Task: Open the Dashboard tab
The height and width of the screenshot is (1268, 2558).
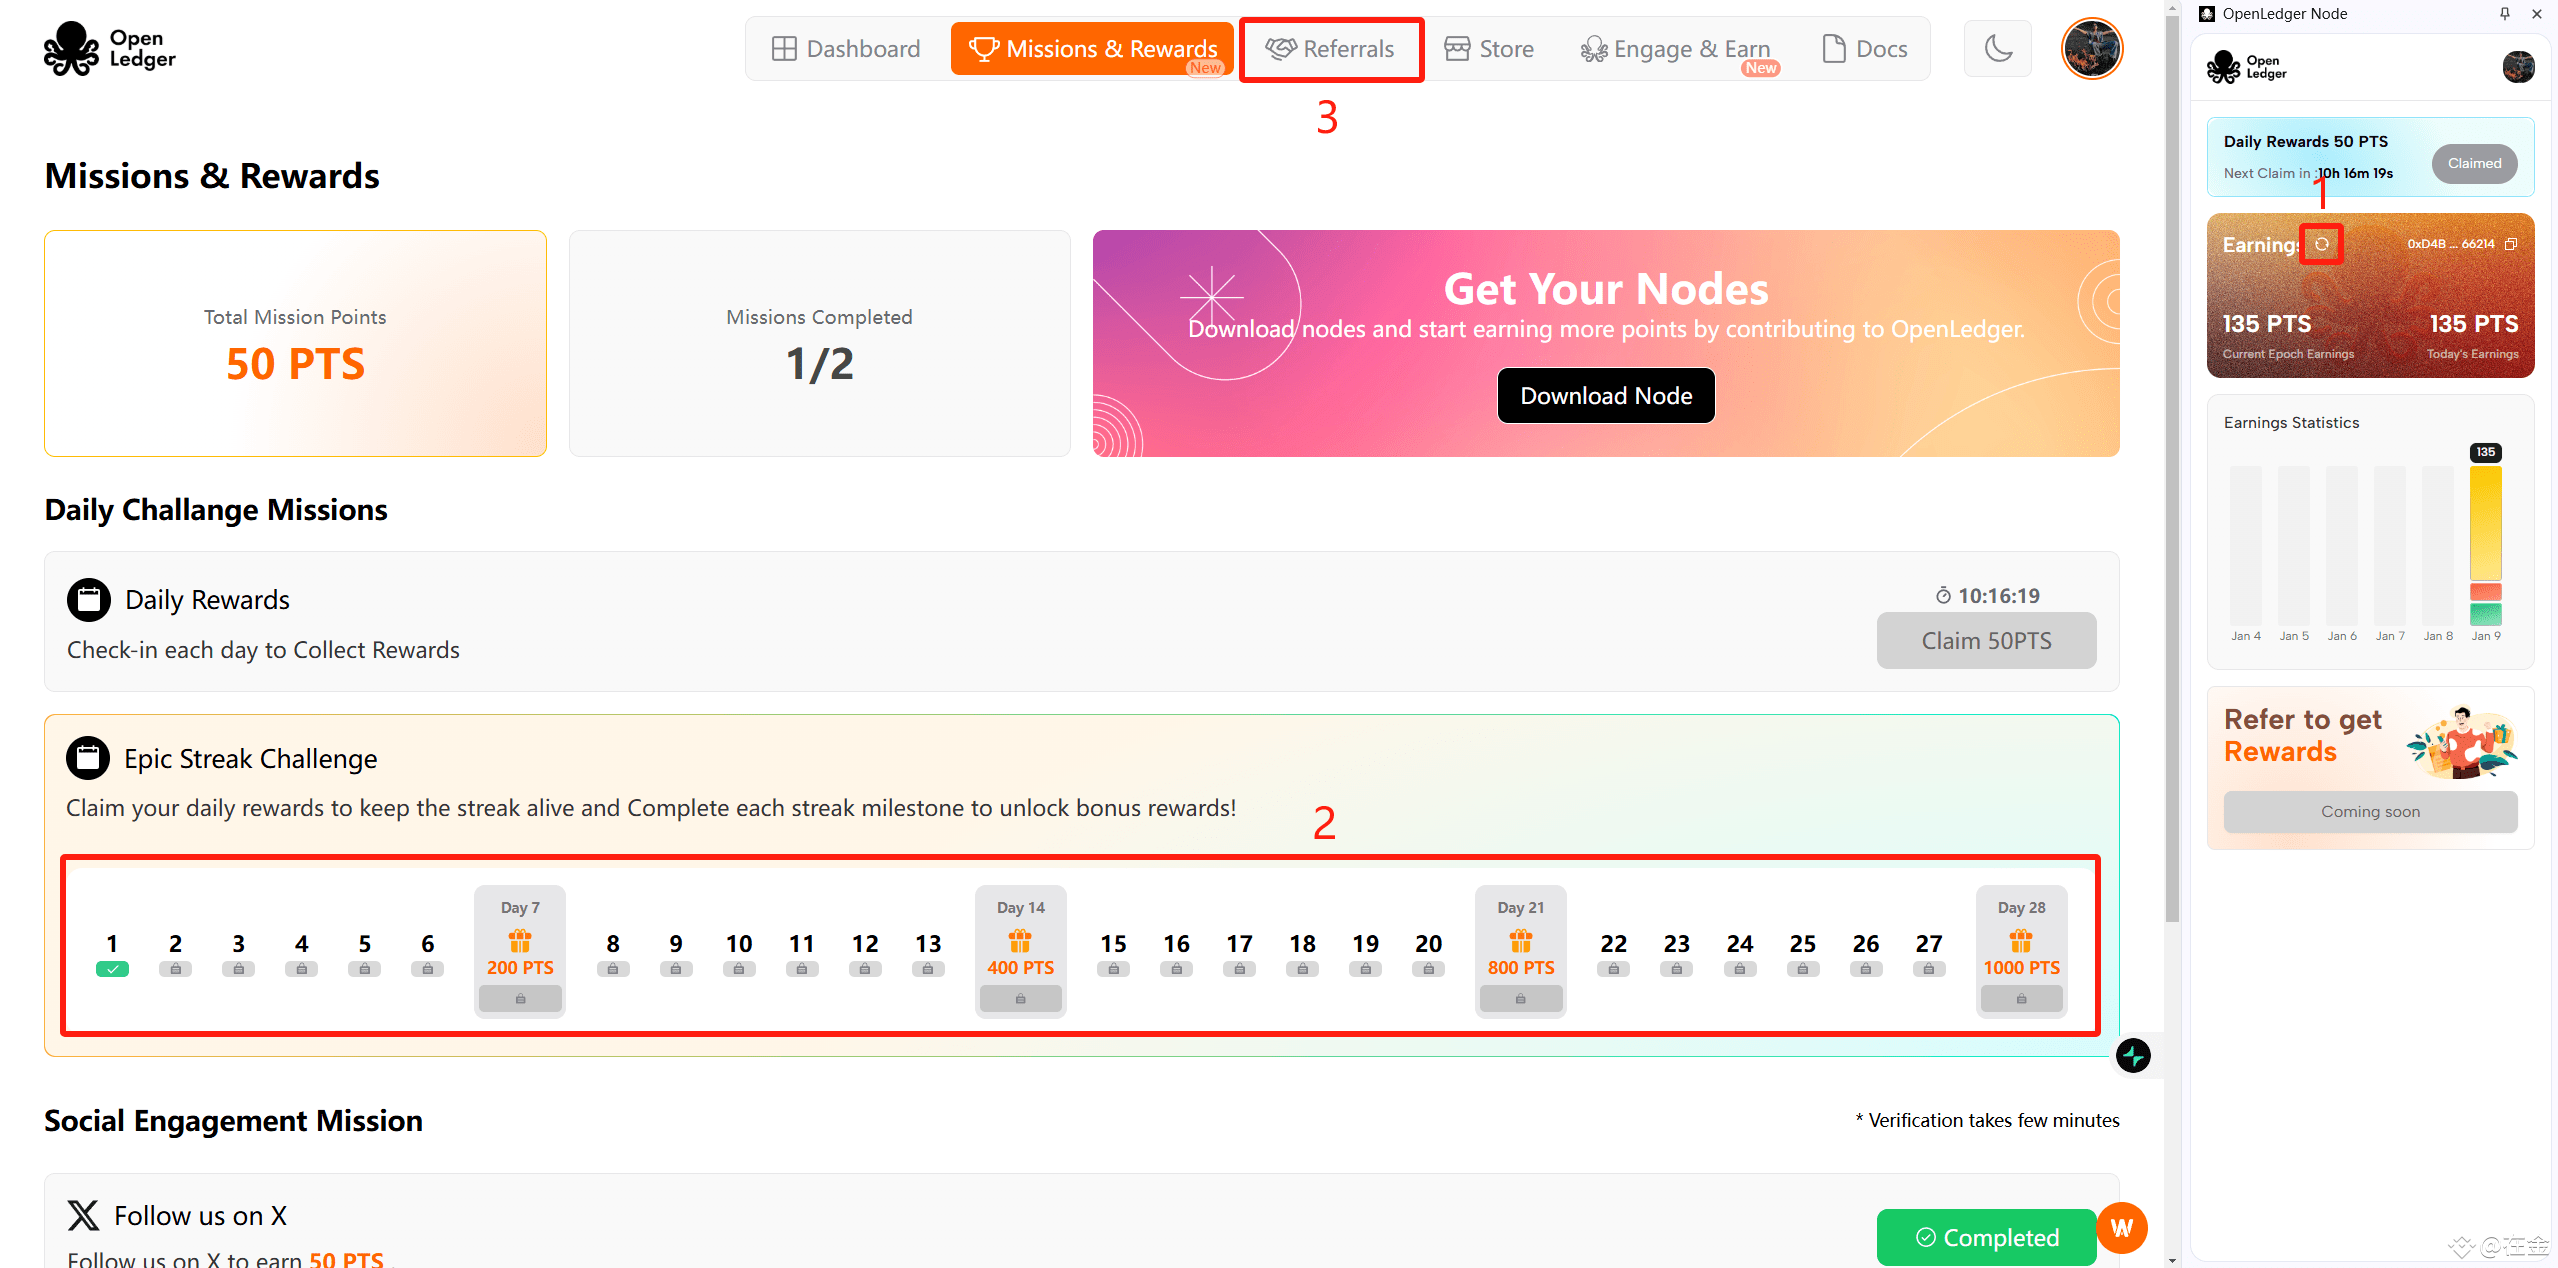Action: point(846,49)
